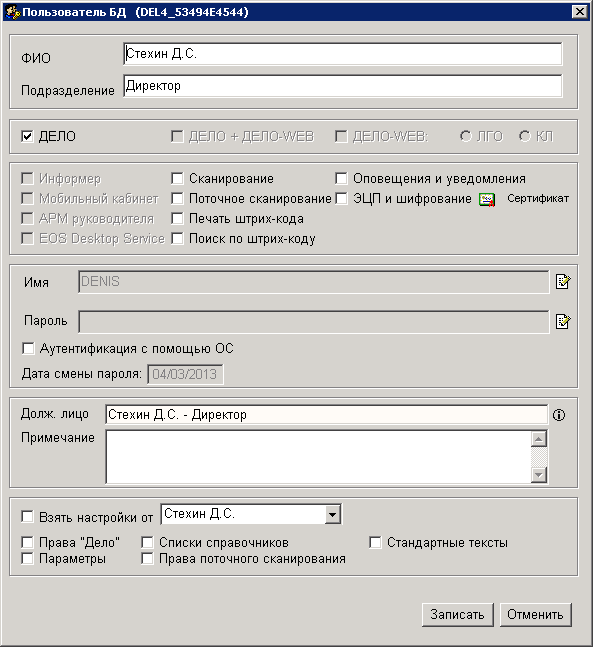Check the АРМ руководителя checkbox
The width and height of the screenshot is (593, 647).
coord(27,218)
